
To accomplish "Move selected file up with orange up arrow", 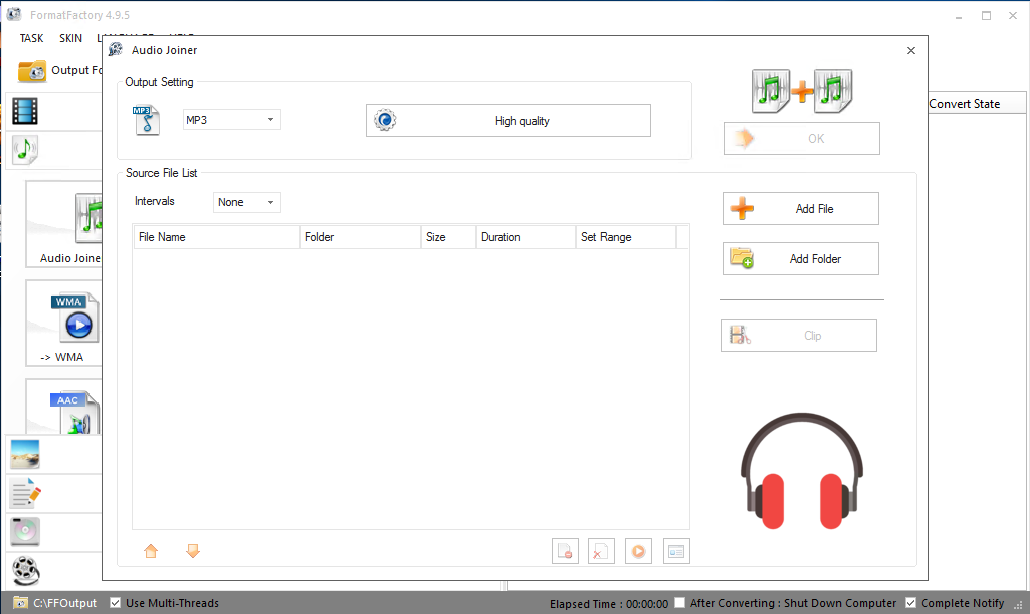I will (151, 551).
